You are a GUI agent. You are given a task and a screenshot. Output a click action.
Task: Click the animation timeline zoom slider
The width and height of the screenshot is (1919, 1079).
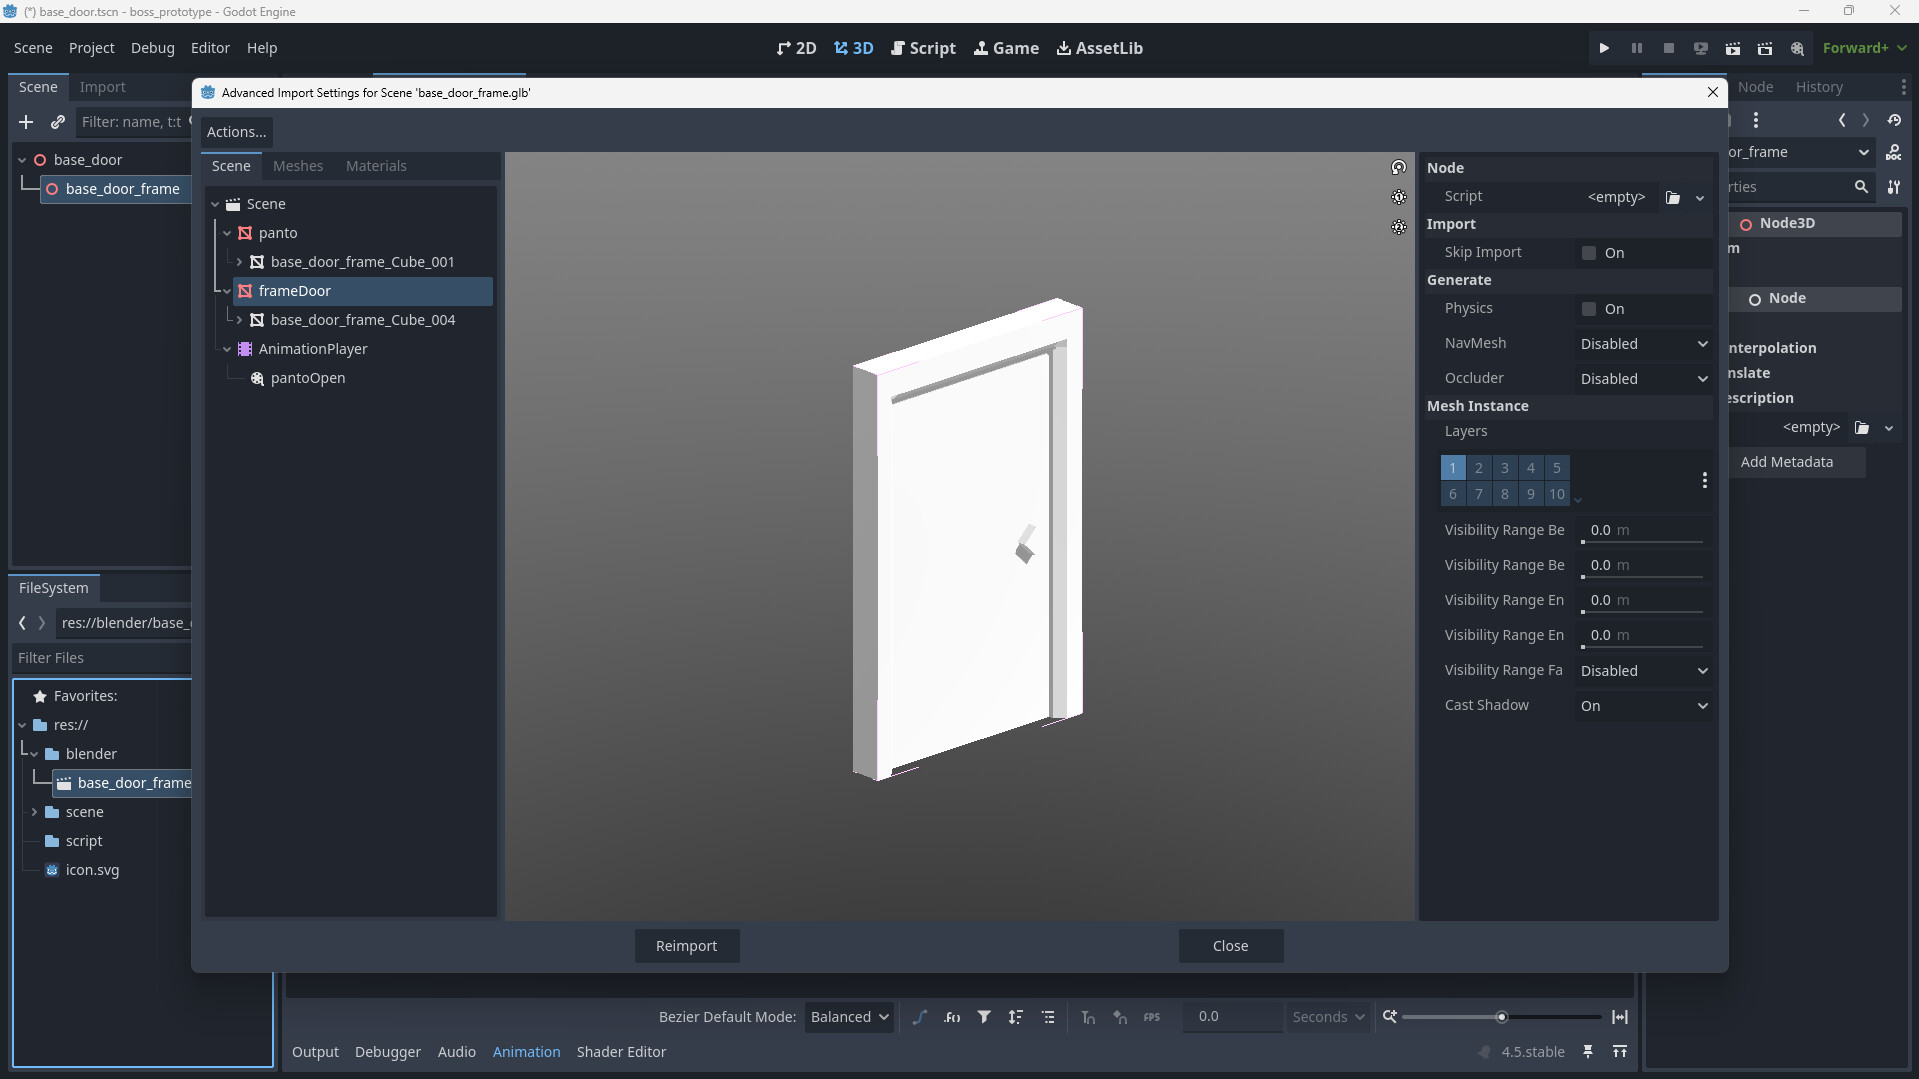[x=1500, y=1017]
